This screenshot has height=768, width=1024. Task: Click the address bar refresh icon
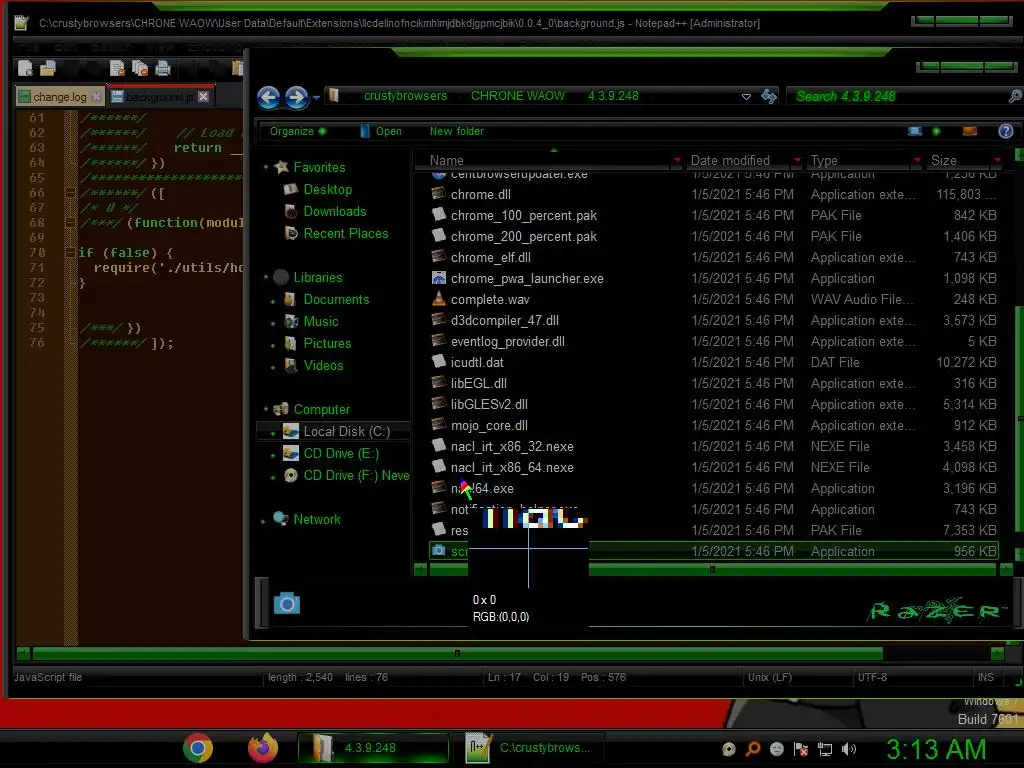(x=769, y=97)
